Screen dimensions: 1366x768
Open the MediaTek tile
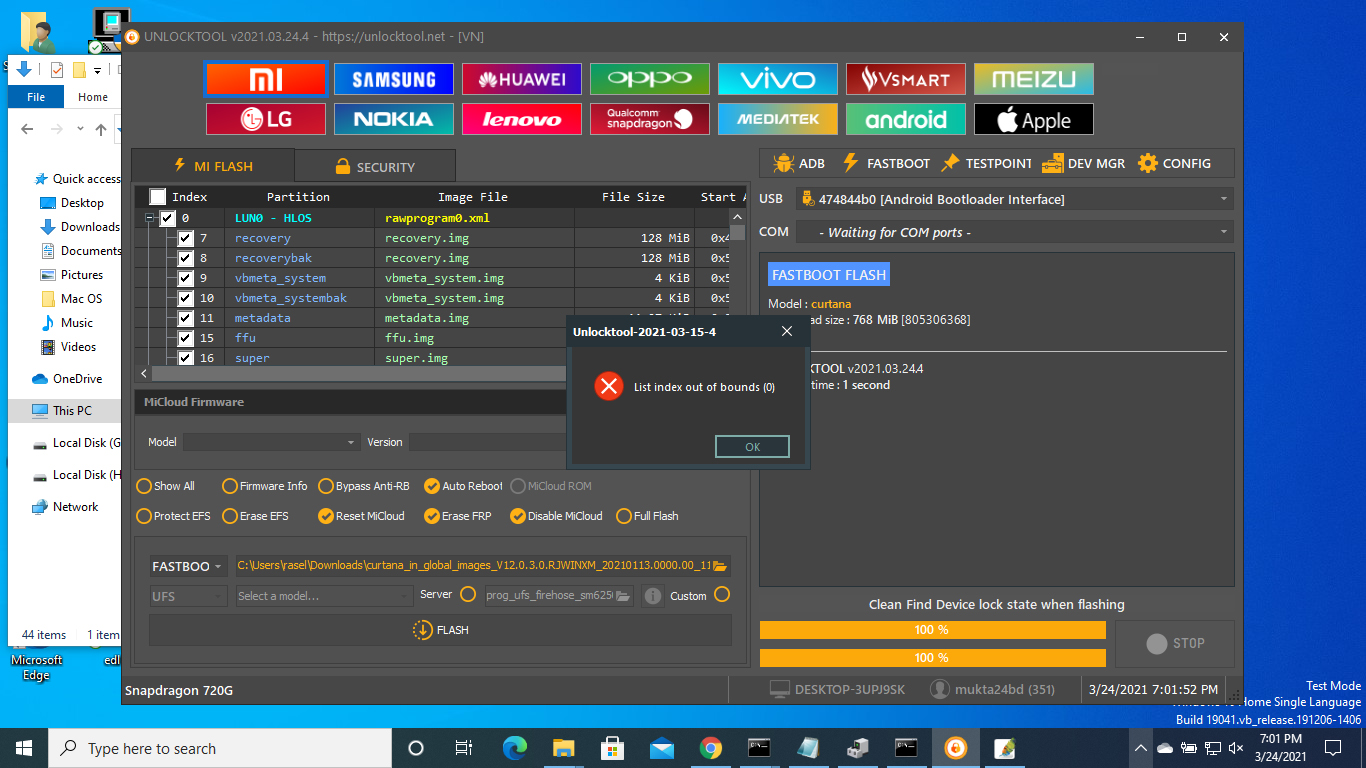(778, 119)
